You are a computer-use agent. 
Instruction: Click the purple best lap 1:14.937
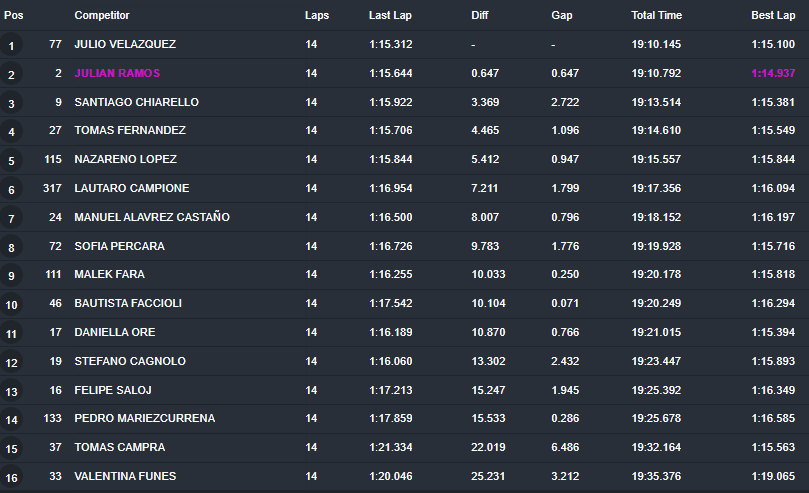click(x=773, y=73)
